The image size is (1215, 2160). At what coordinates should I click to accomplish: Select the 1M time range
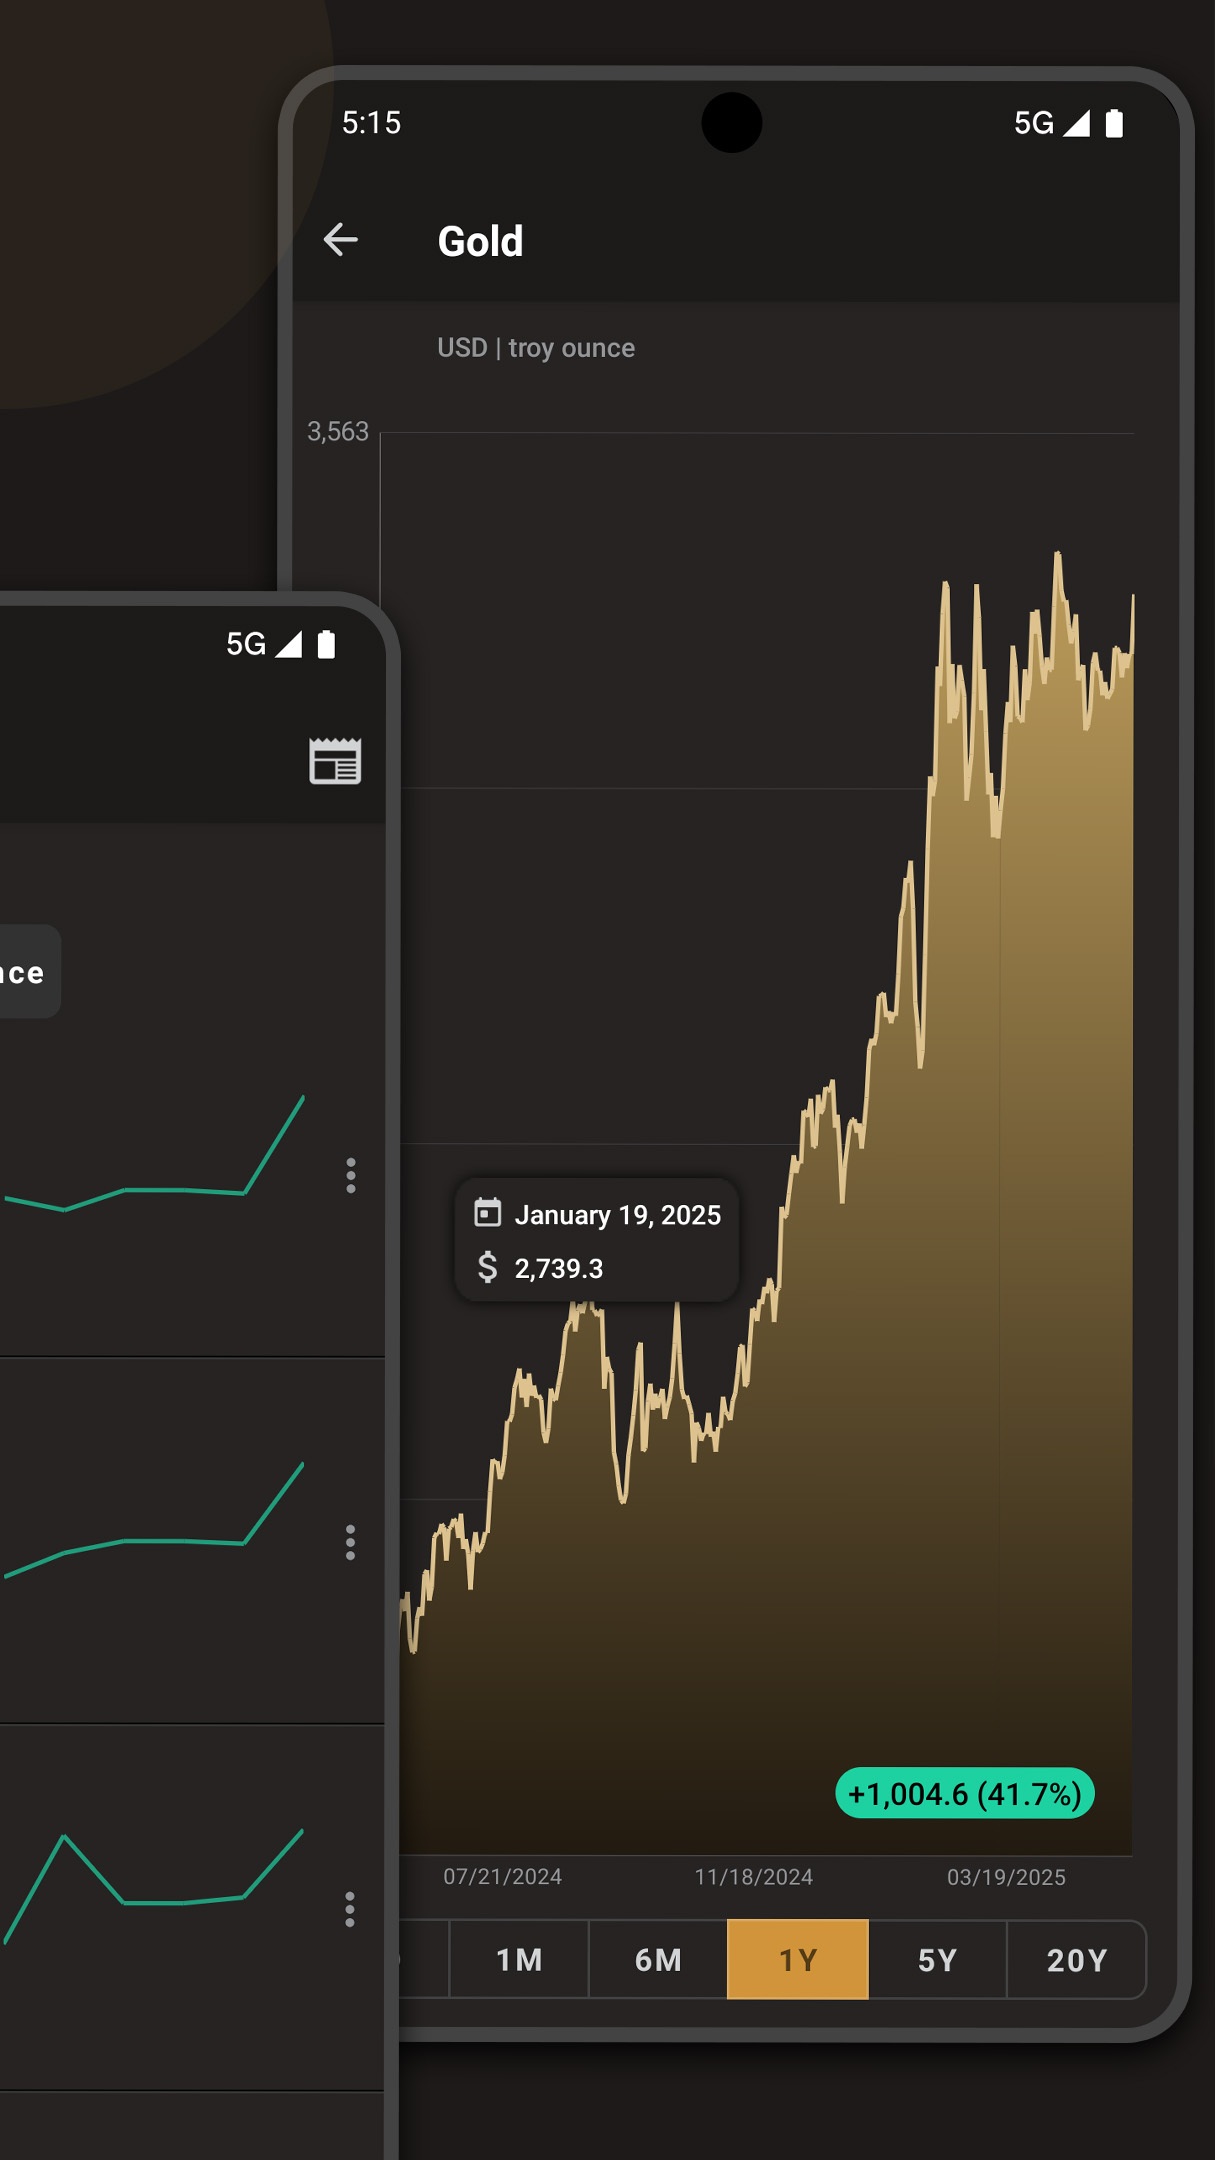pyautogui.click(x=519, y=1960)
